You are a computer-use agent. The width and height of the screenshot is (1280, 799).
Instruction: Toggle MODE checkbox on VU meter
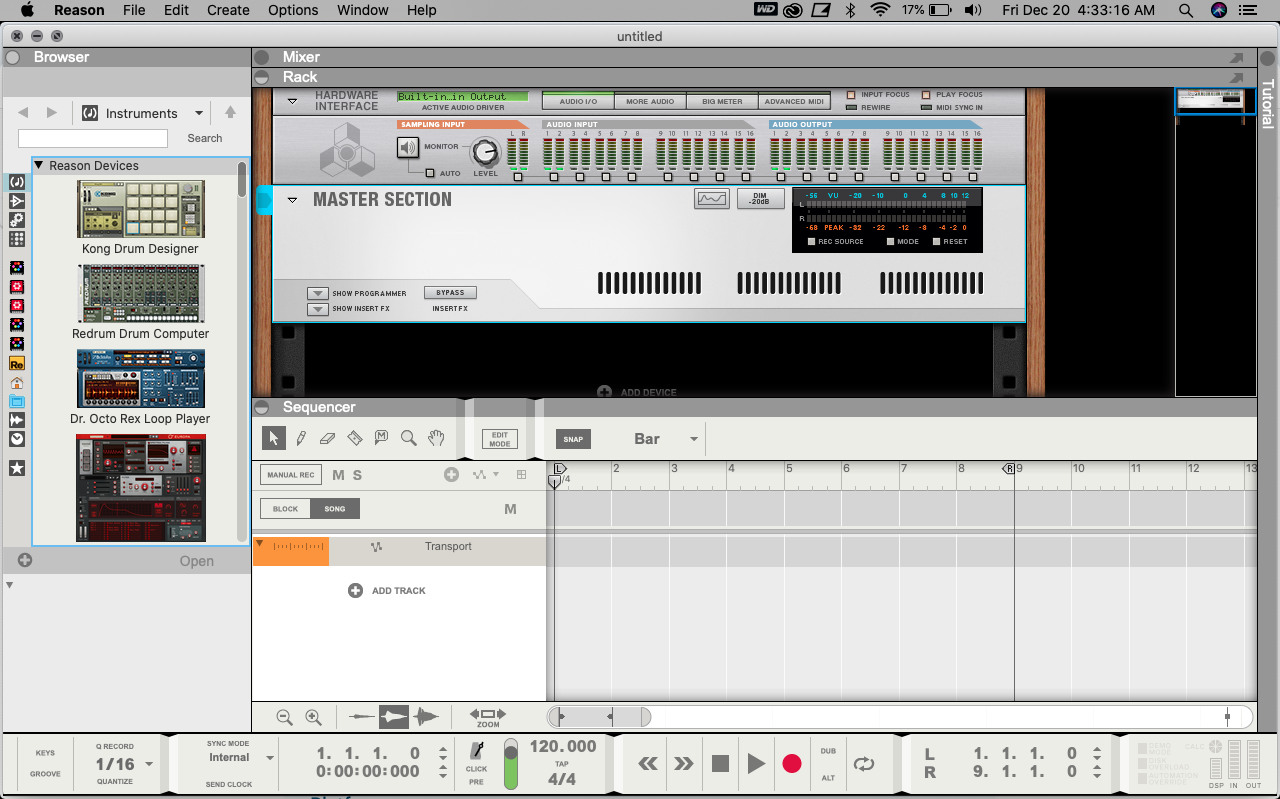[x=891, y=241]
